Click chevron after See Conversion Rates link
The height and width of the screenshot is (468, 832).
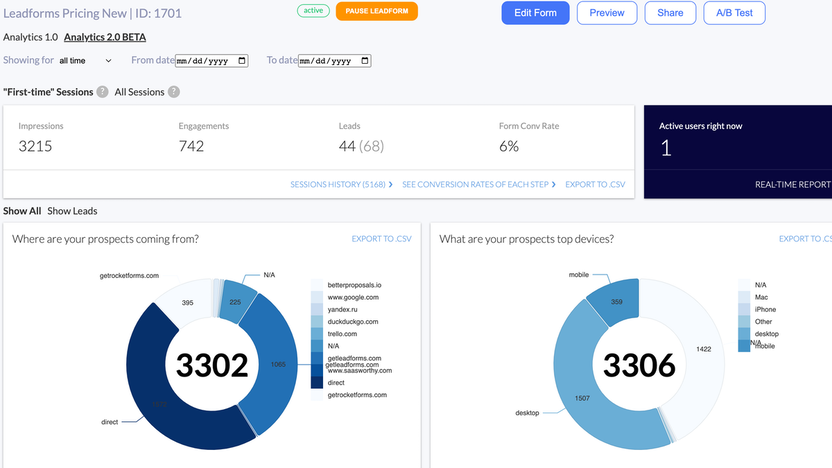tap(555, 185)
